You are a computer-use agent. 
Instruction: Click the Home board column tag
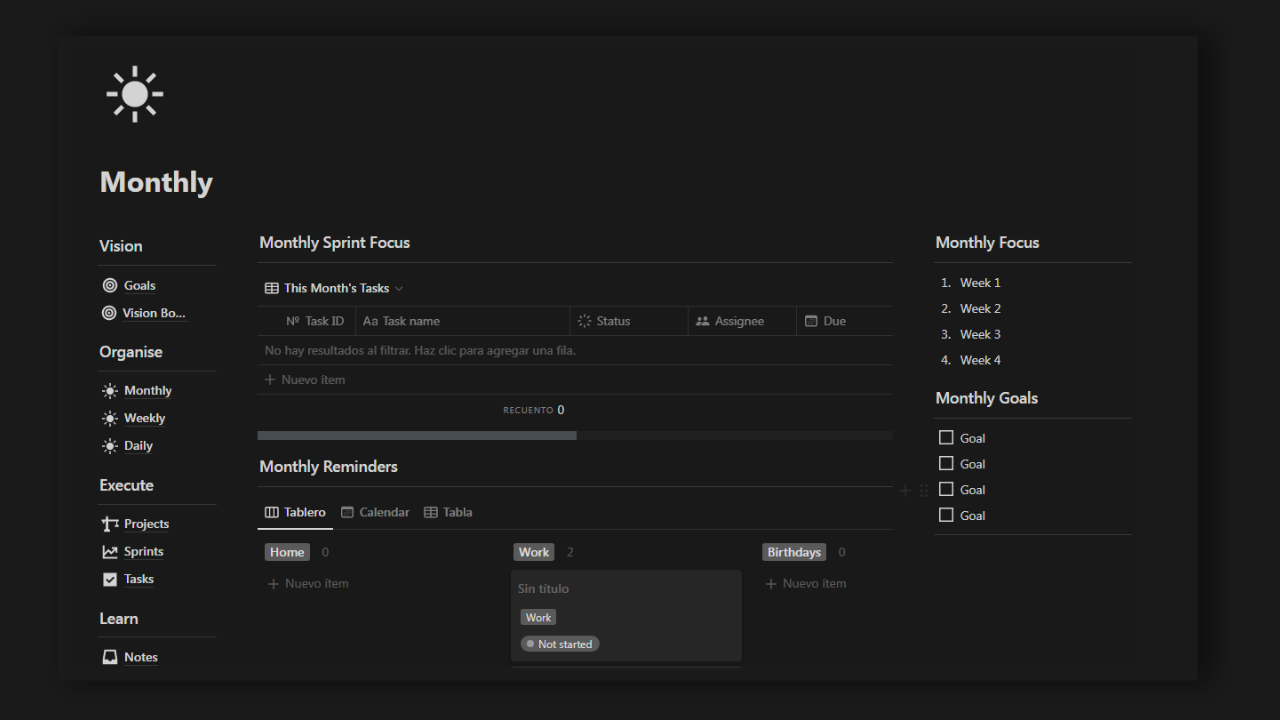287,552
